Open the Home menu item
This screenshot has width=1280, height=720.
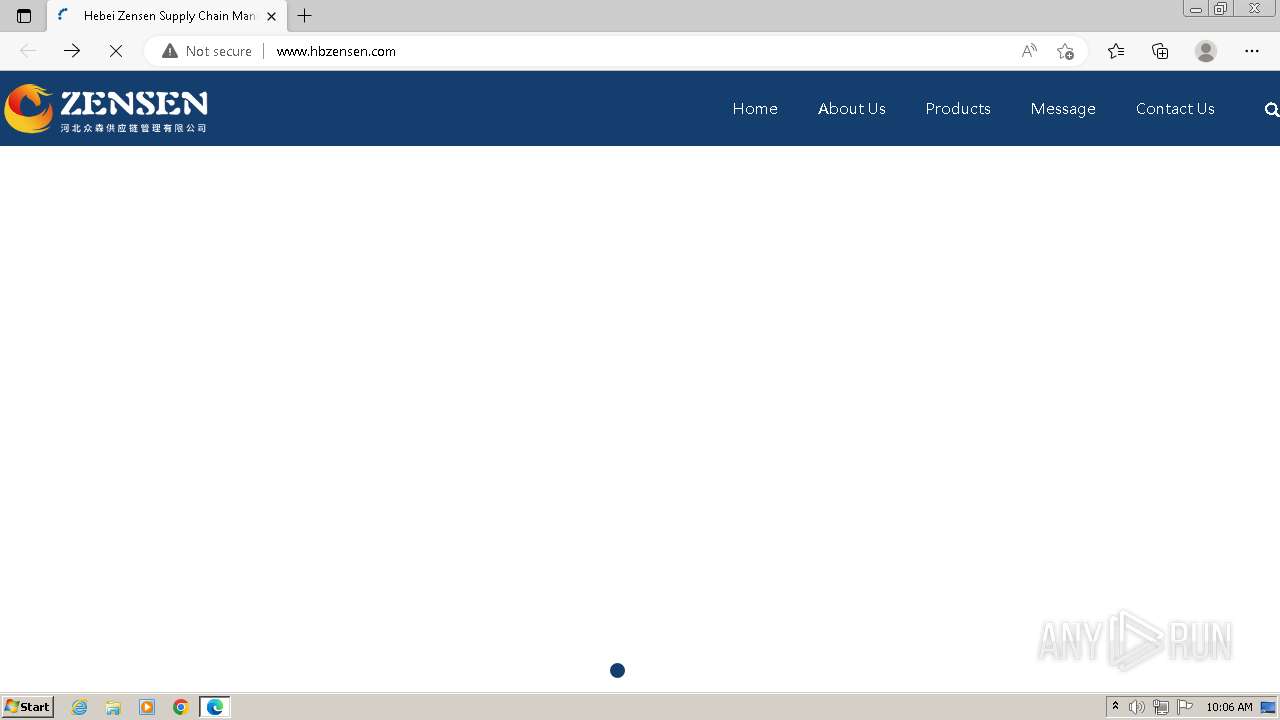(x=755, y=108)
